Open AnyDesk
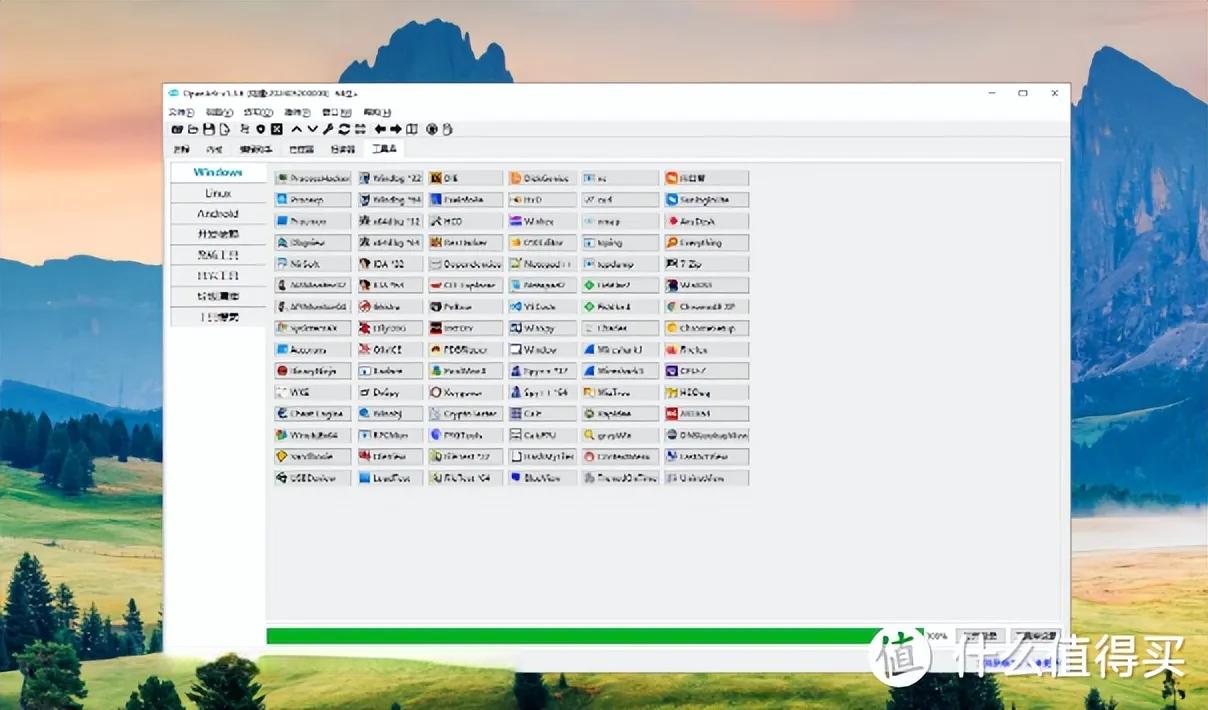The image size is (1208, 710). [x=706, y=221]
